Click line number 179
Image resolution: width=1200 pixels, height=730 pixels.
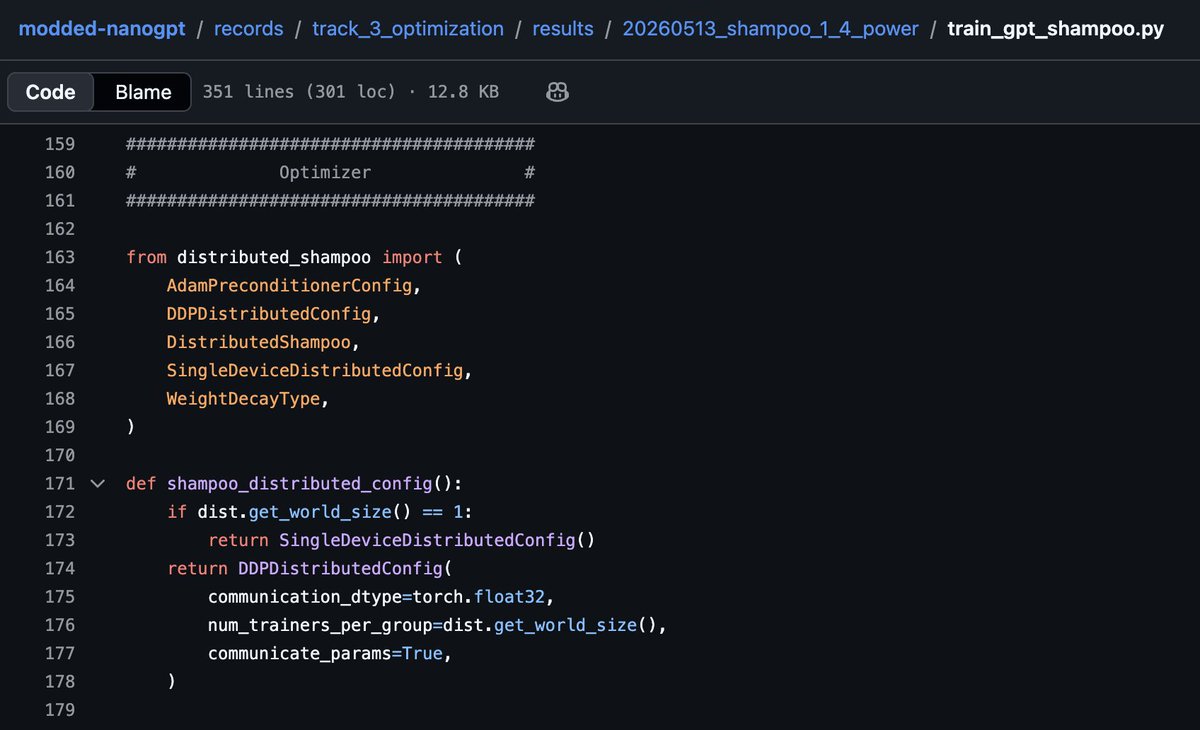(60, 710)
